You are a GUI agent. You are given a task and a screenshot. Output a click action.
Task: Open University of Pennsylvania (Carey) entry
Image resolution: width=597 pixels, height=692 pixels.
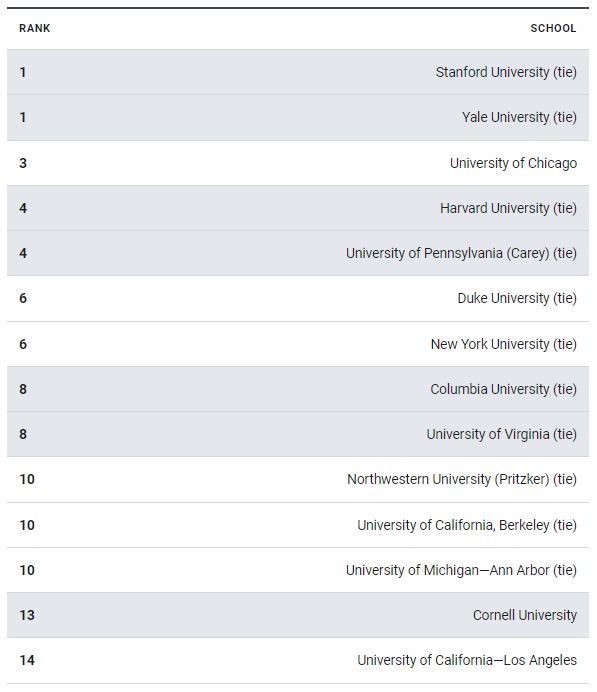(x=461, y=253)
